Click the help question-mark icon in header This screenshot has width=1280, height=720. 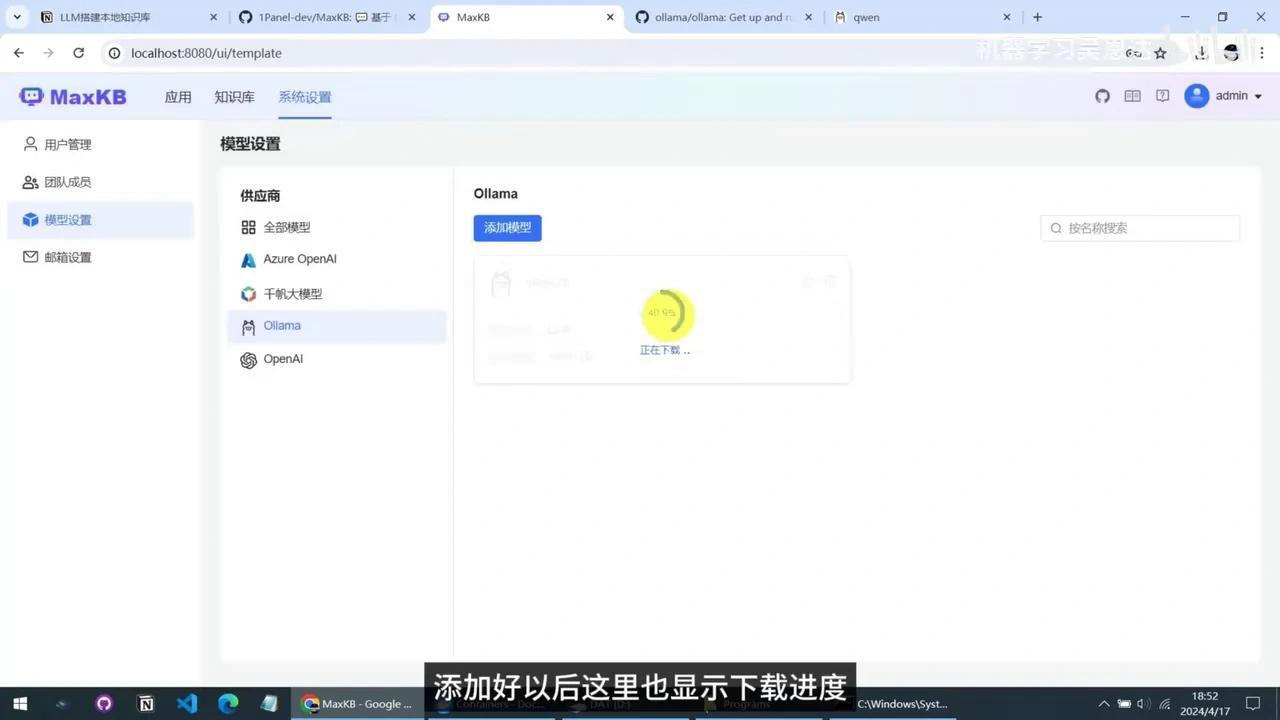(x=1162, y=96)
